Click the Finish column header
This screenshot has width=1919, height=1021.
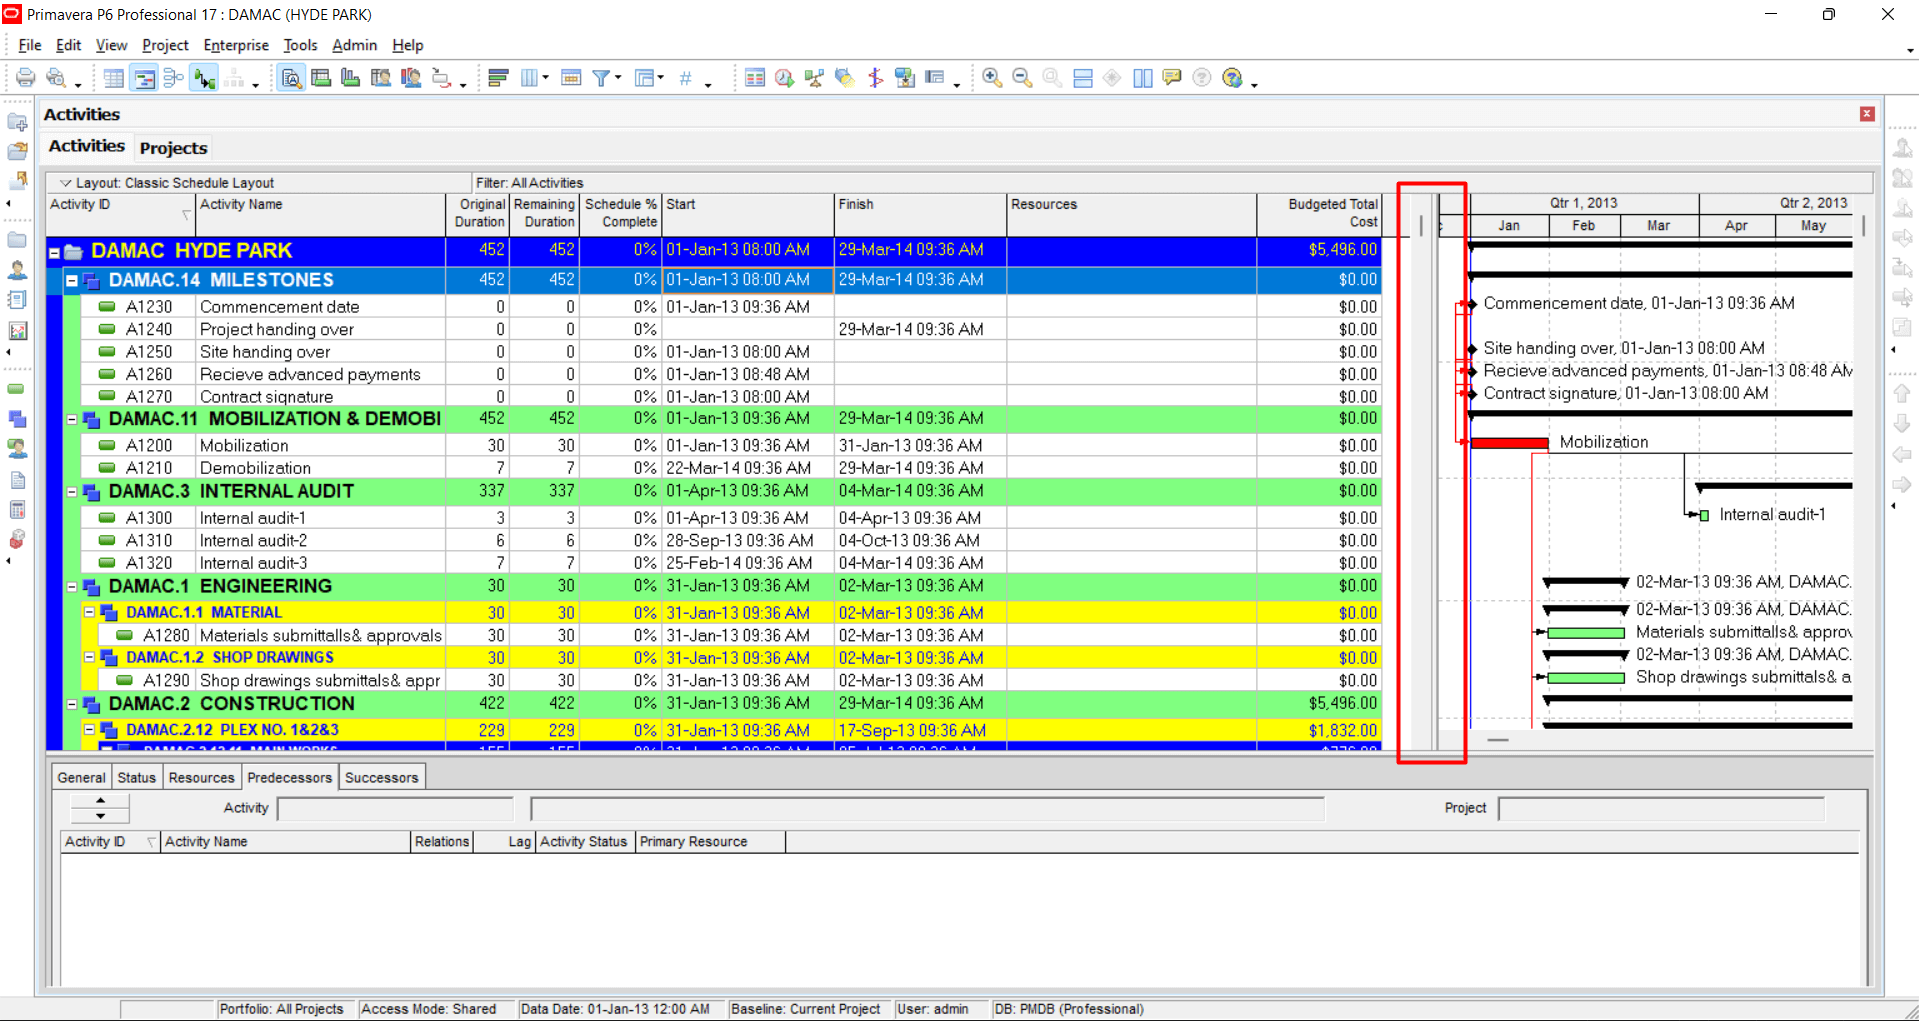pos(920,214)
